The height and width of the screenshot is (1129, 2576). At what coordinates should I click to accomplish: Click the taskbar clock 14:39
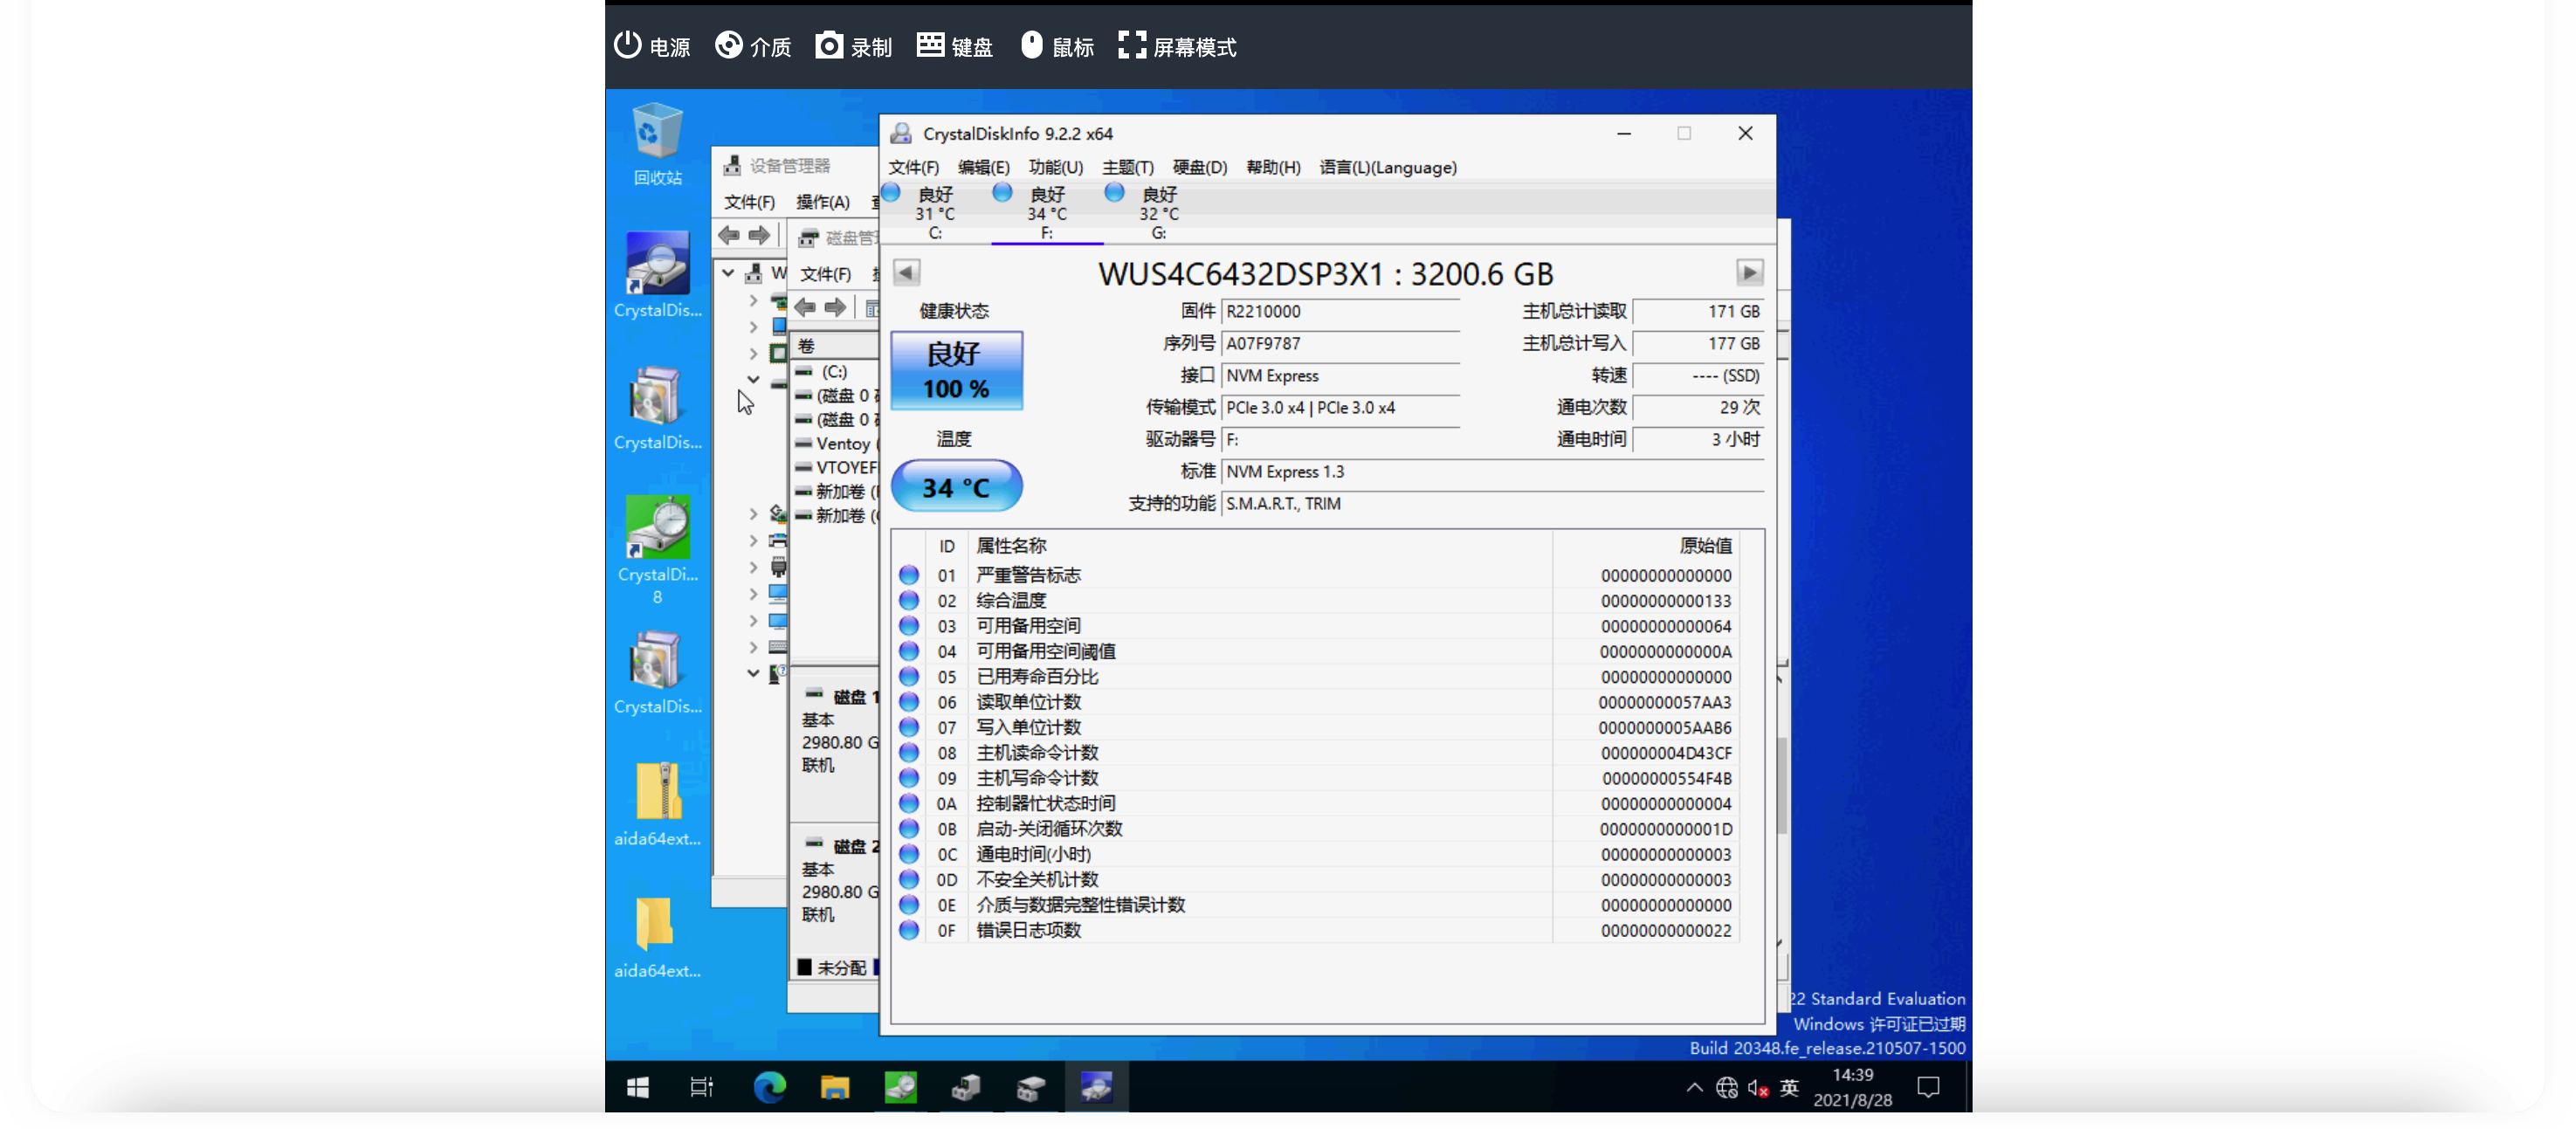click(1852, 1087)
